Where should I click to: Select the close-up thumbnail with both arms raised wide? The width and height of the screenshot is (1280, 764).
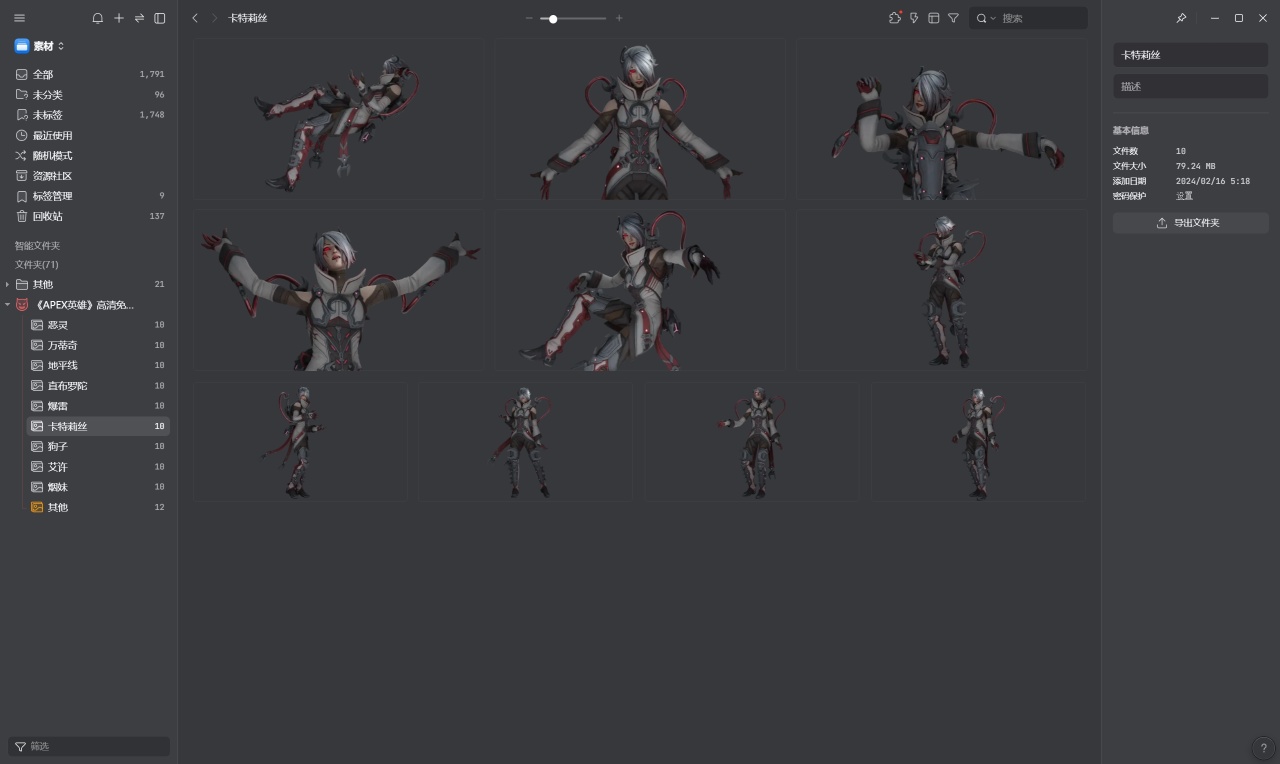point(339,291)
